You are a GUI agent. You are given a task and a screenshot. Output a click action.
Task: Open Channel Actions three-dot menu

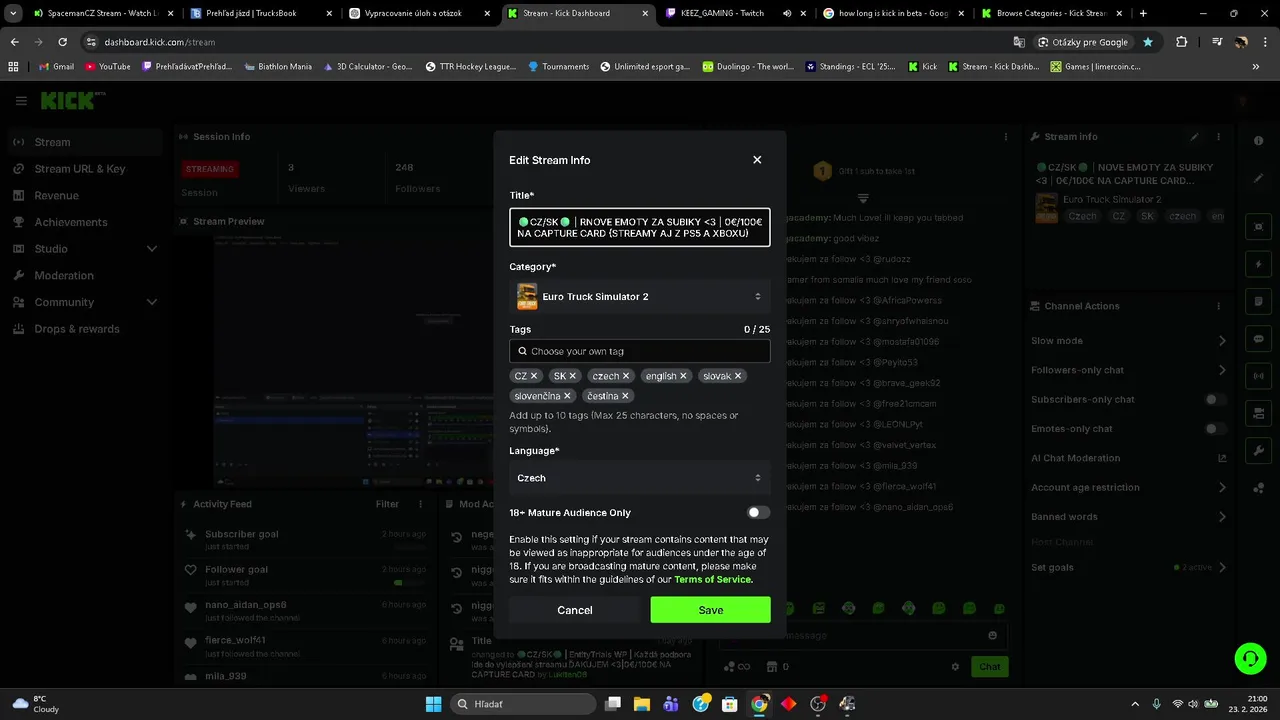[1219, 306]
